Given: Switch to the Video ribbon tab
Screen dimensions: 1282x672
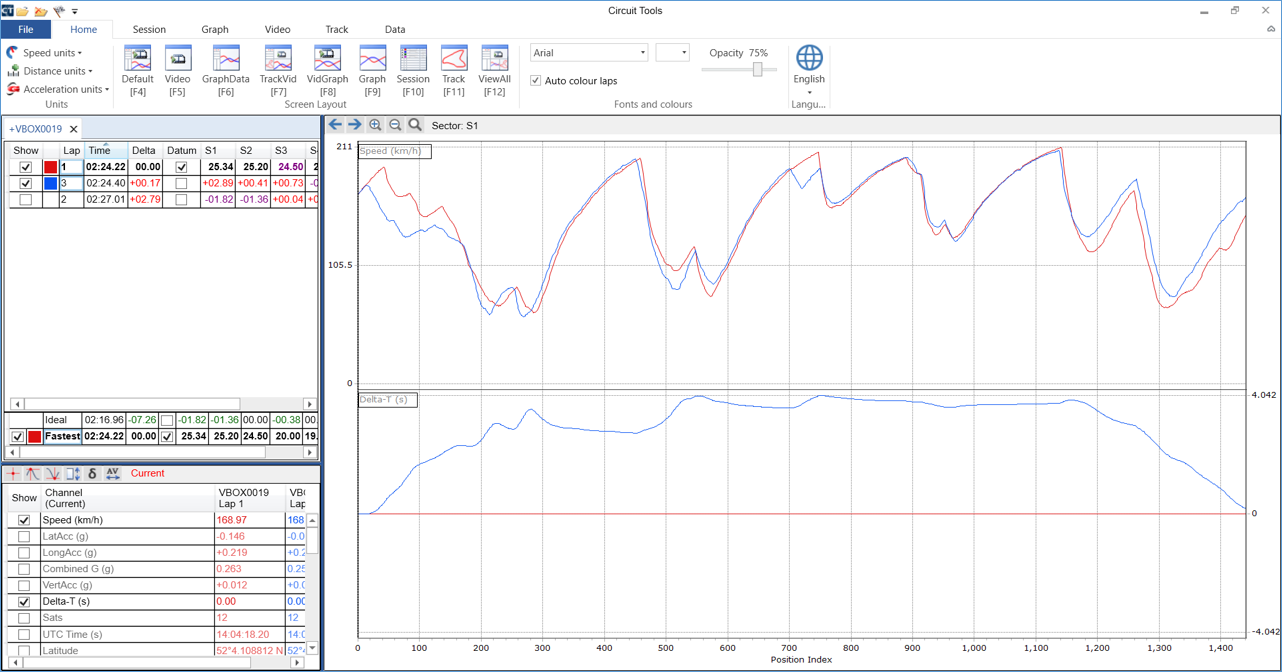Looking at the screenshot, I should pyautogui.click(x=277, y=30).
